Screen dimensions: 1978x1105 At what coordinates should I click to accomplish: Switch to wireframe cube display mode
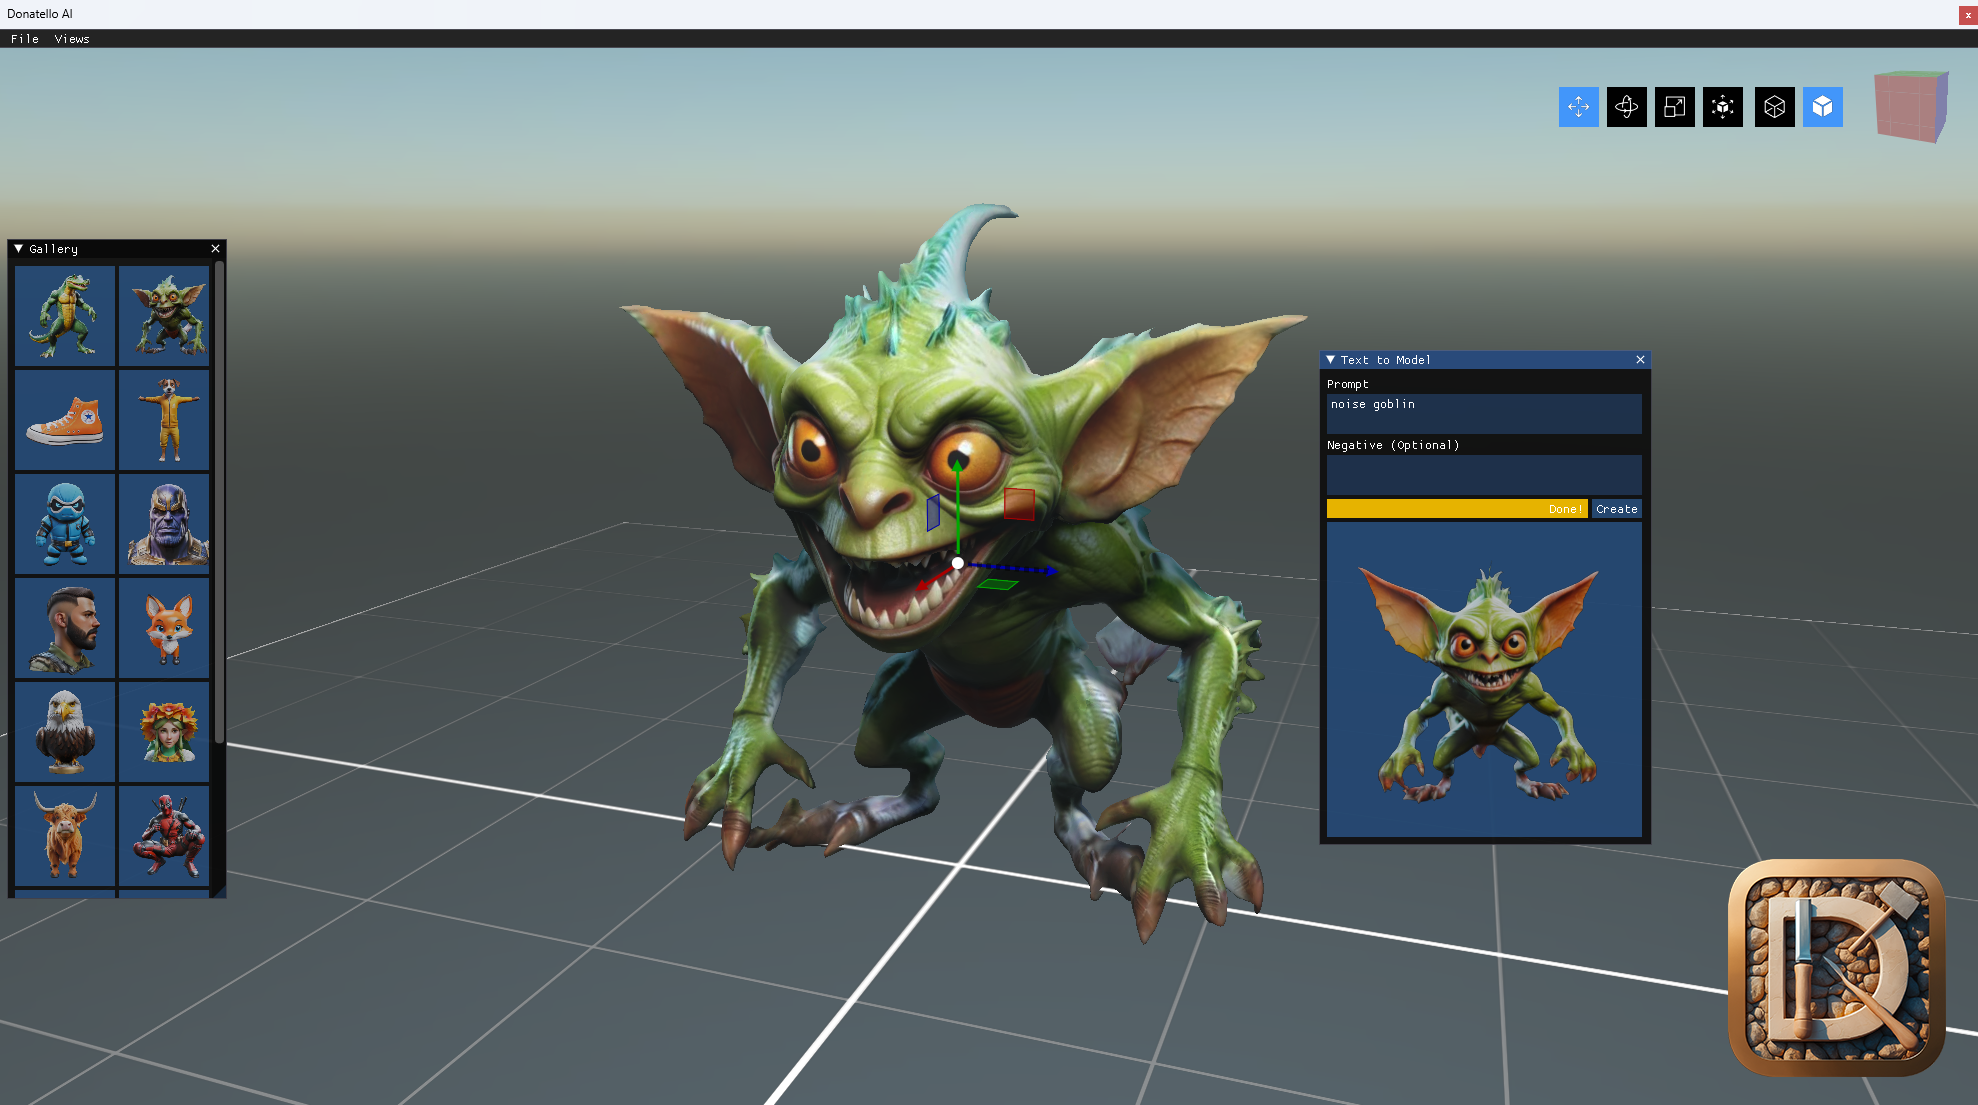point(1774,107)
